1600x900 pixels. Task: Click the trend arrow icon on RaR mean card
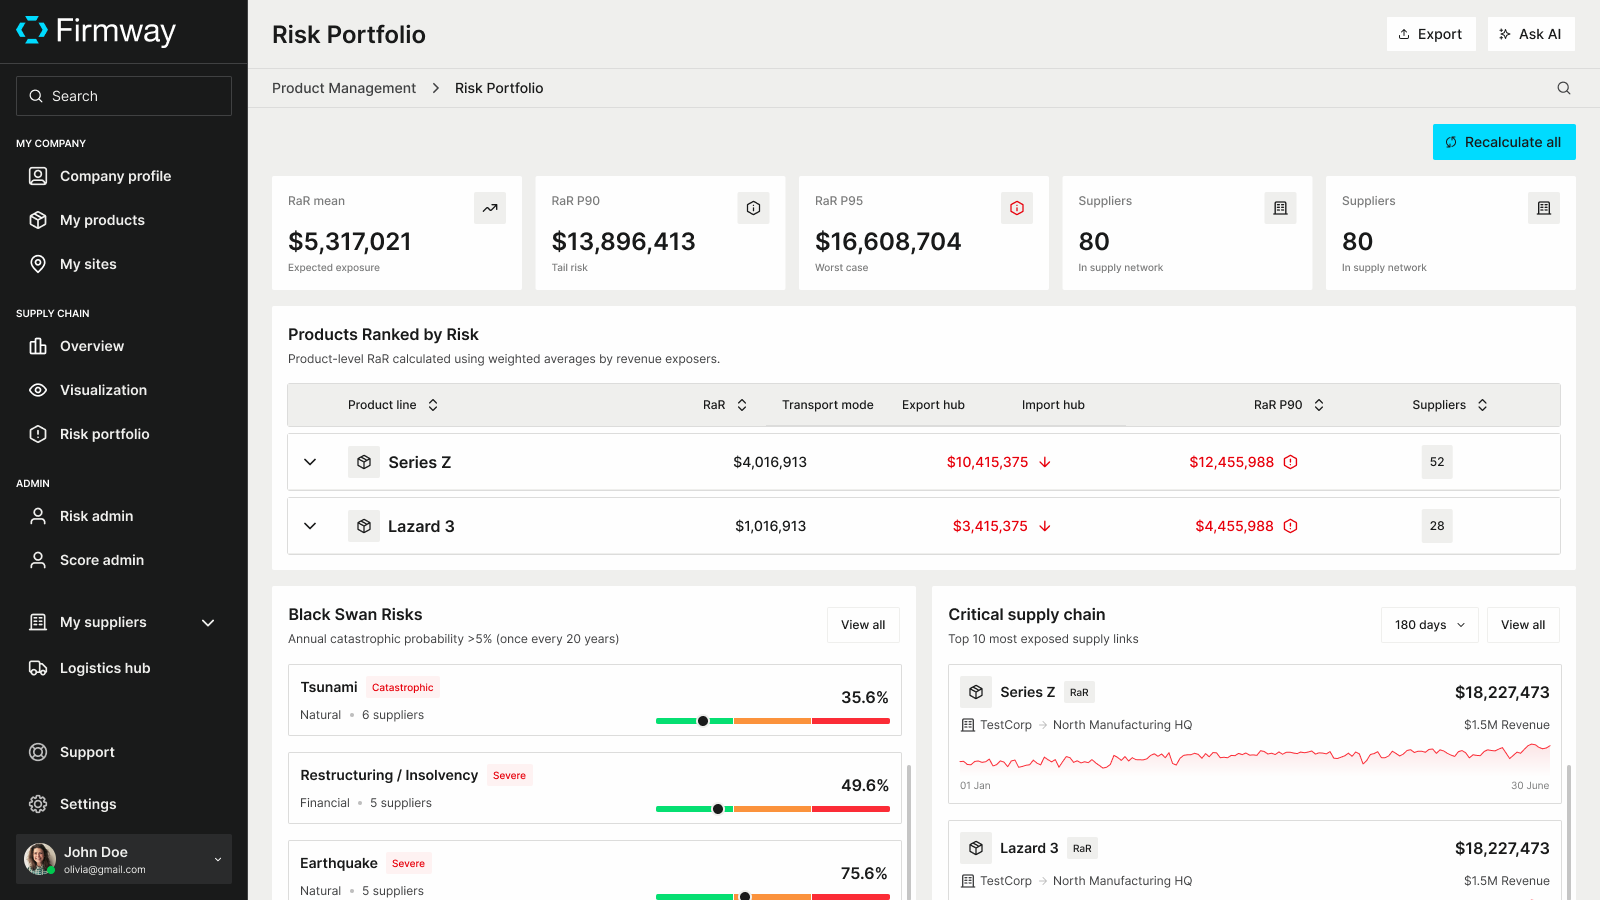[x=490, y=208]
